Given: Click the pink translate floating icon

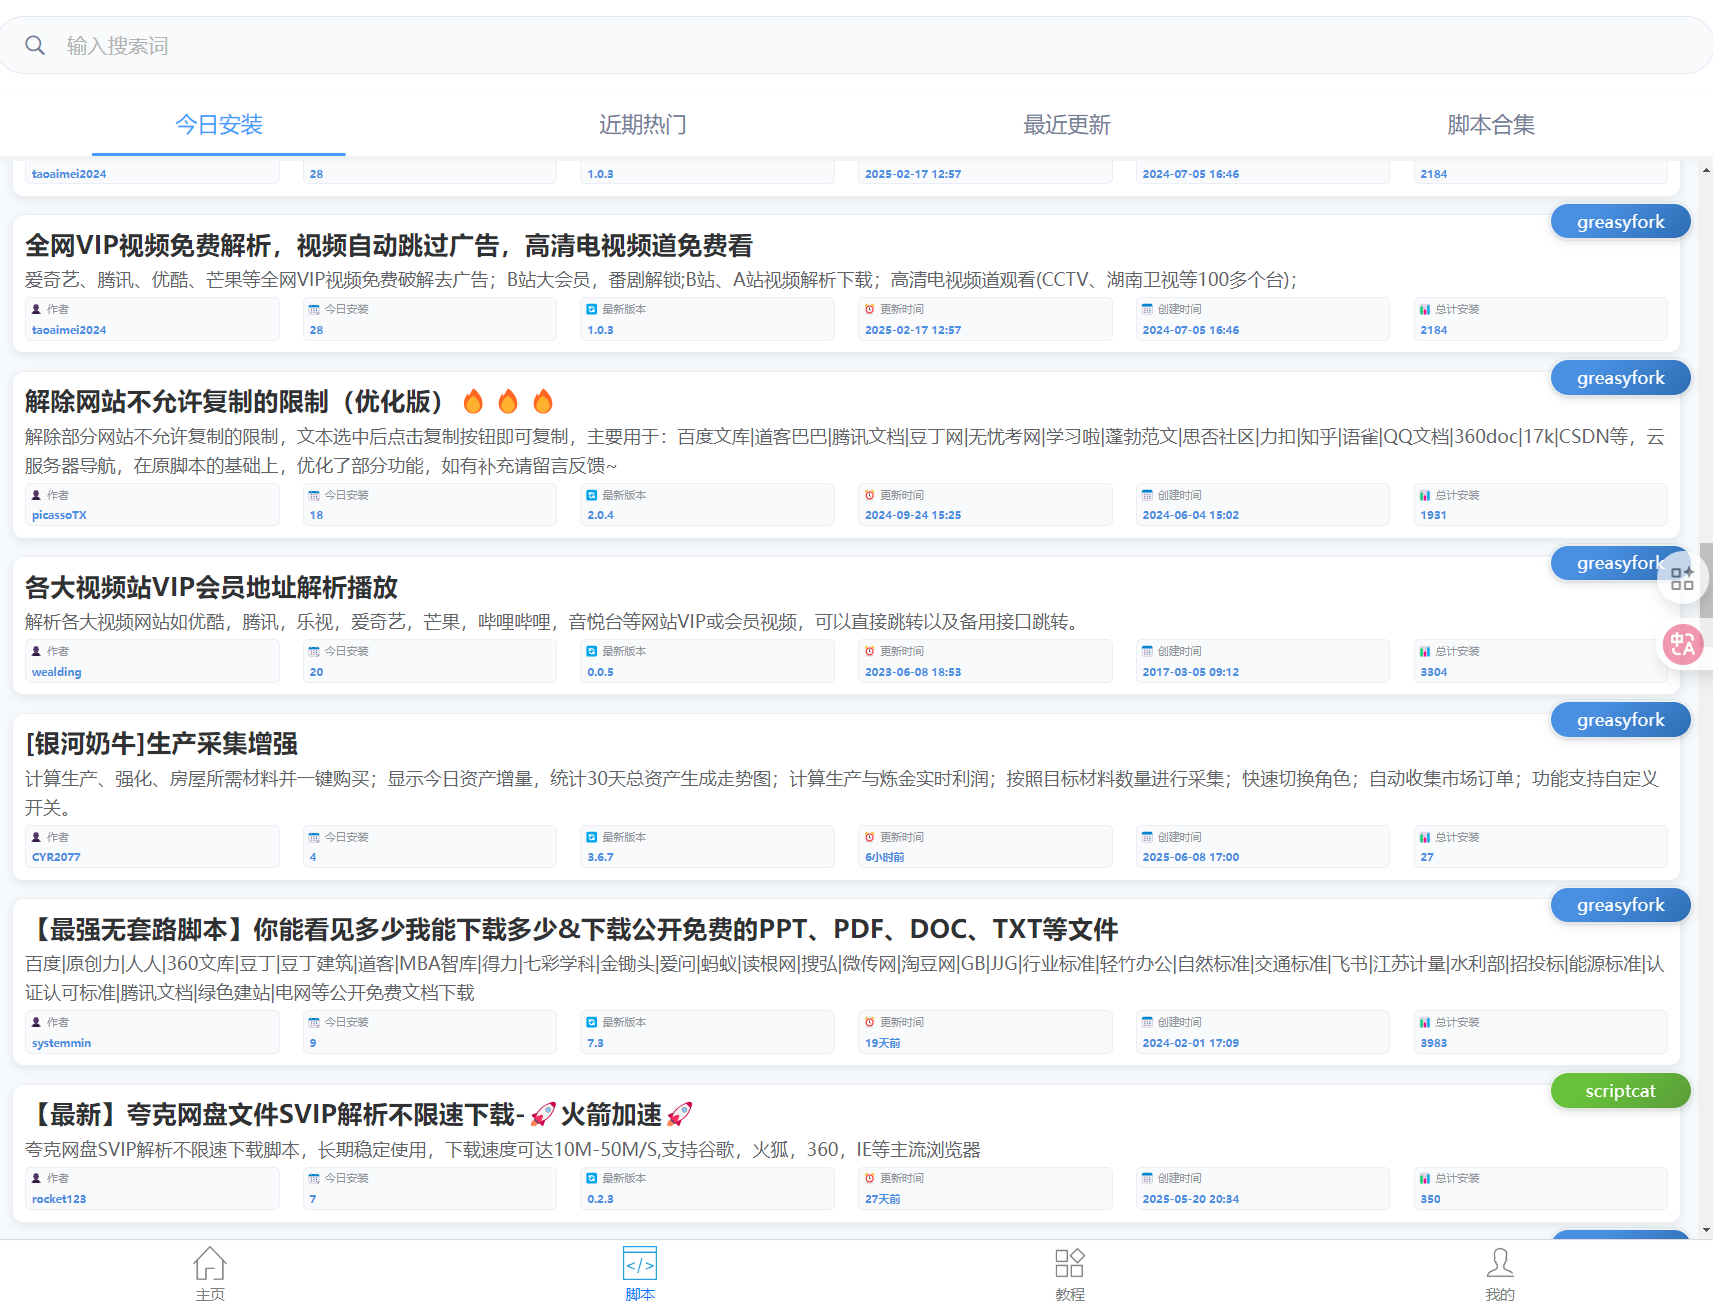Looking at the screenshot, I should tap(1683, 645).
